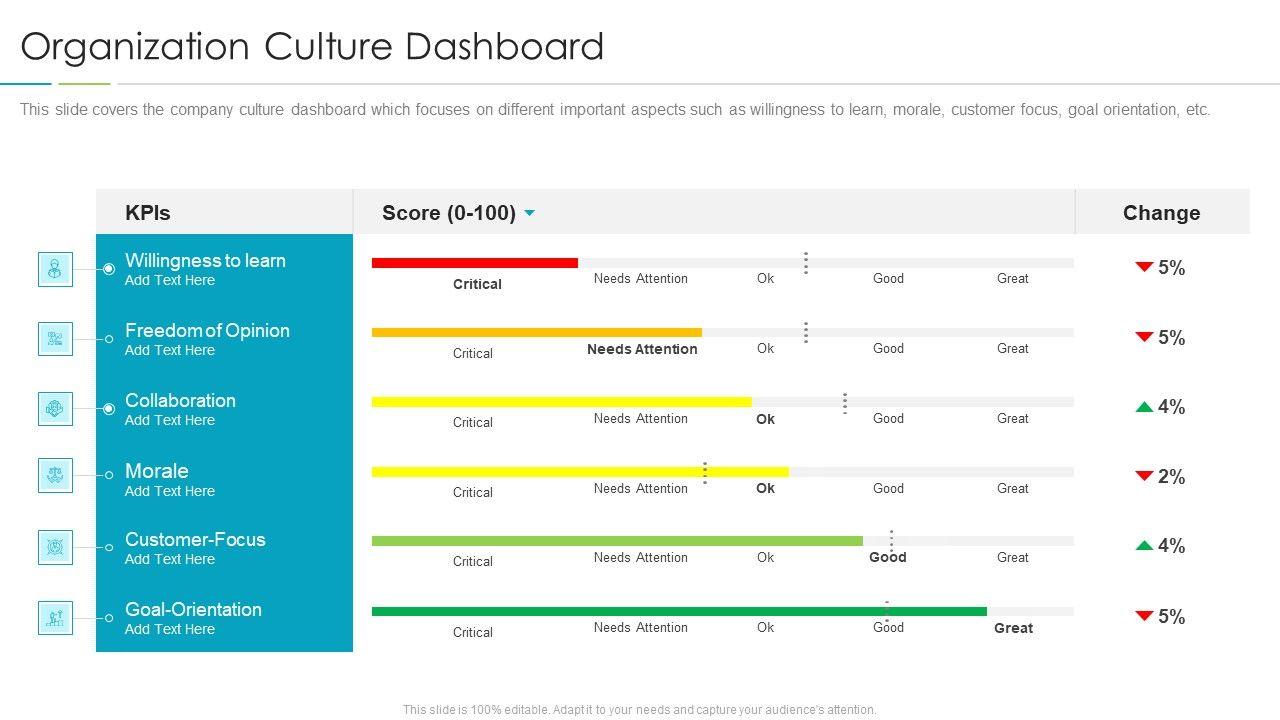Click the KPIs column header

(x=148, y=213)
